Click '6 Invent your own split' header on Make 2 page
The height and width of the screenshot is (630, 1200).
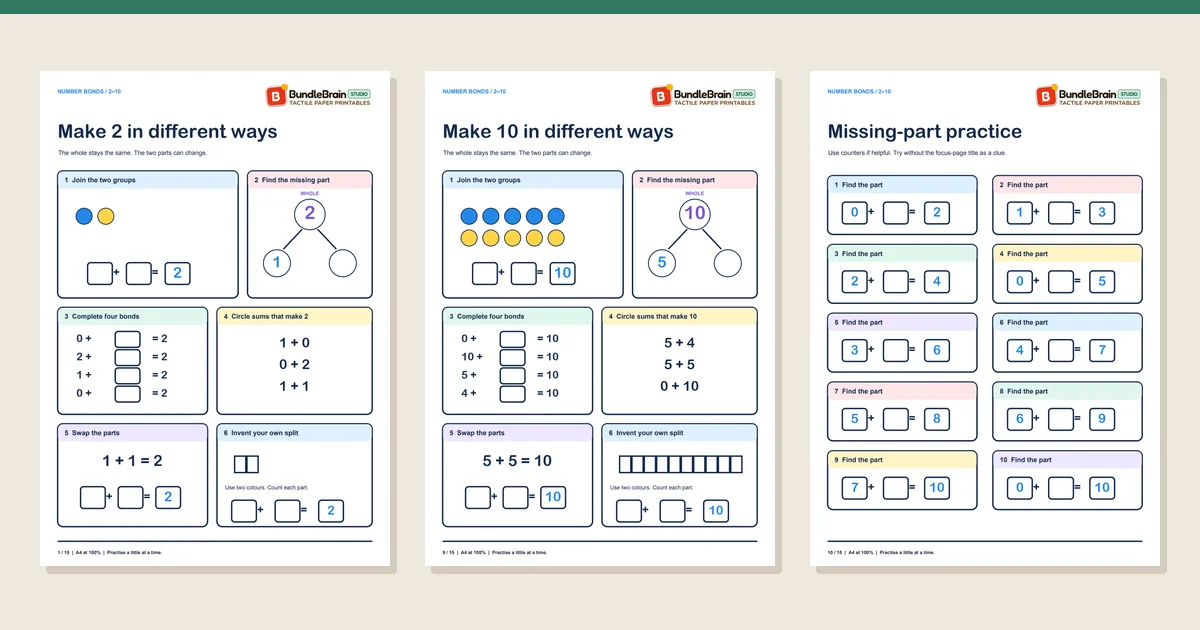pyautogui.click(x=295, y=433)
